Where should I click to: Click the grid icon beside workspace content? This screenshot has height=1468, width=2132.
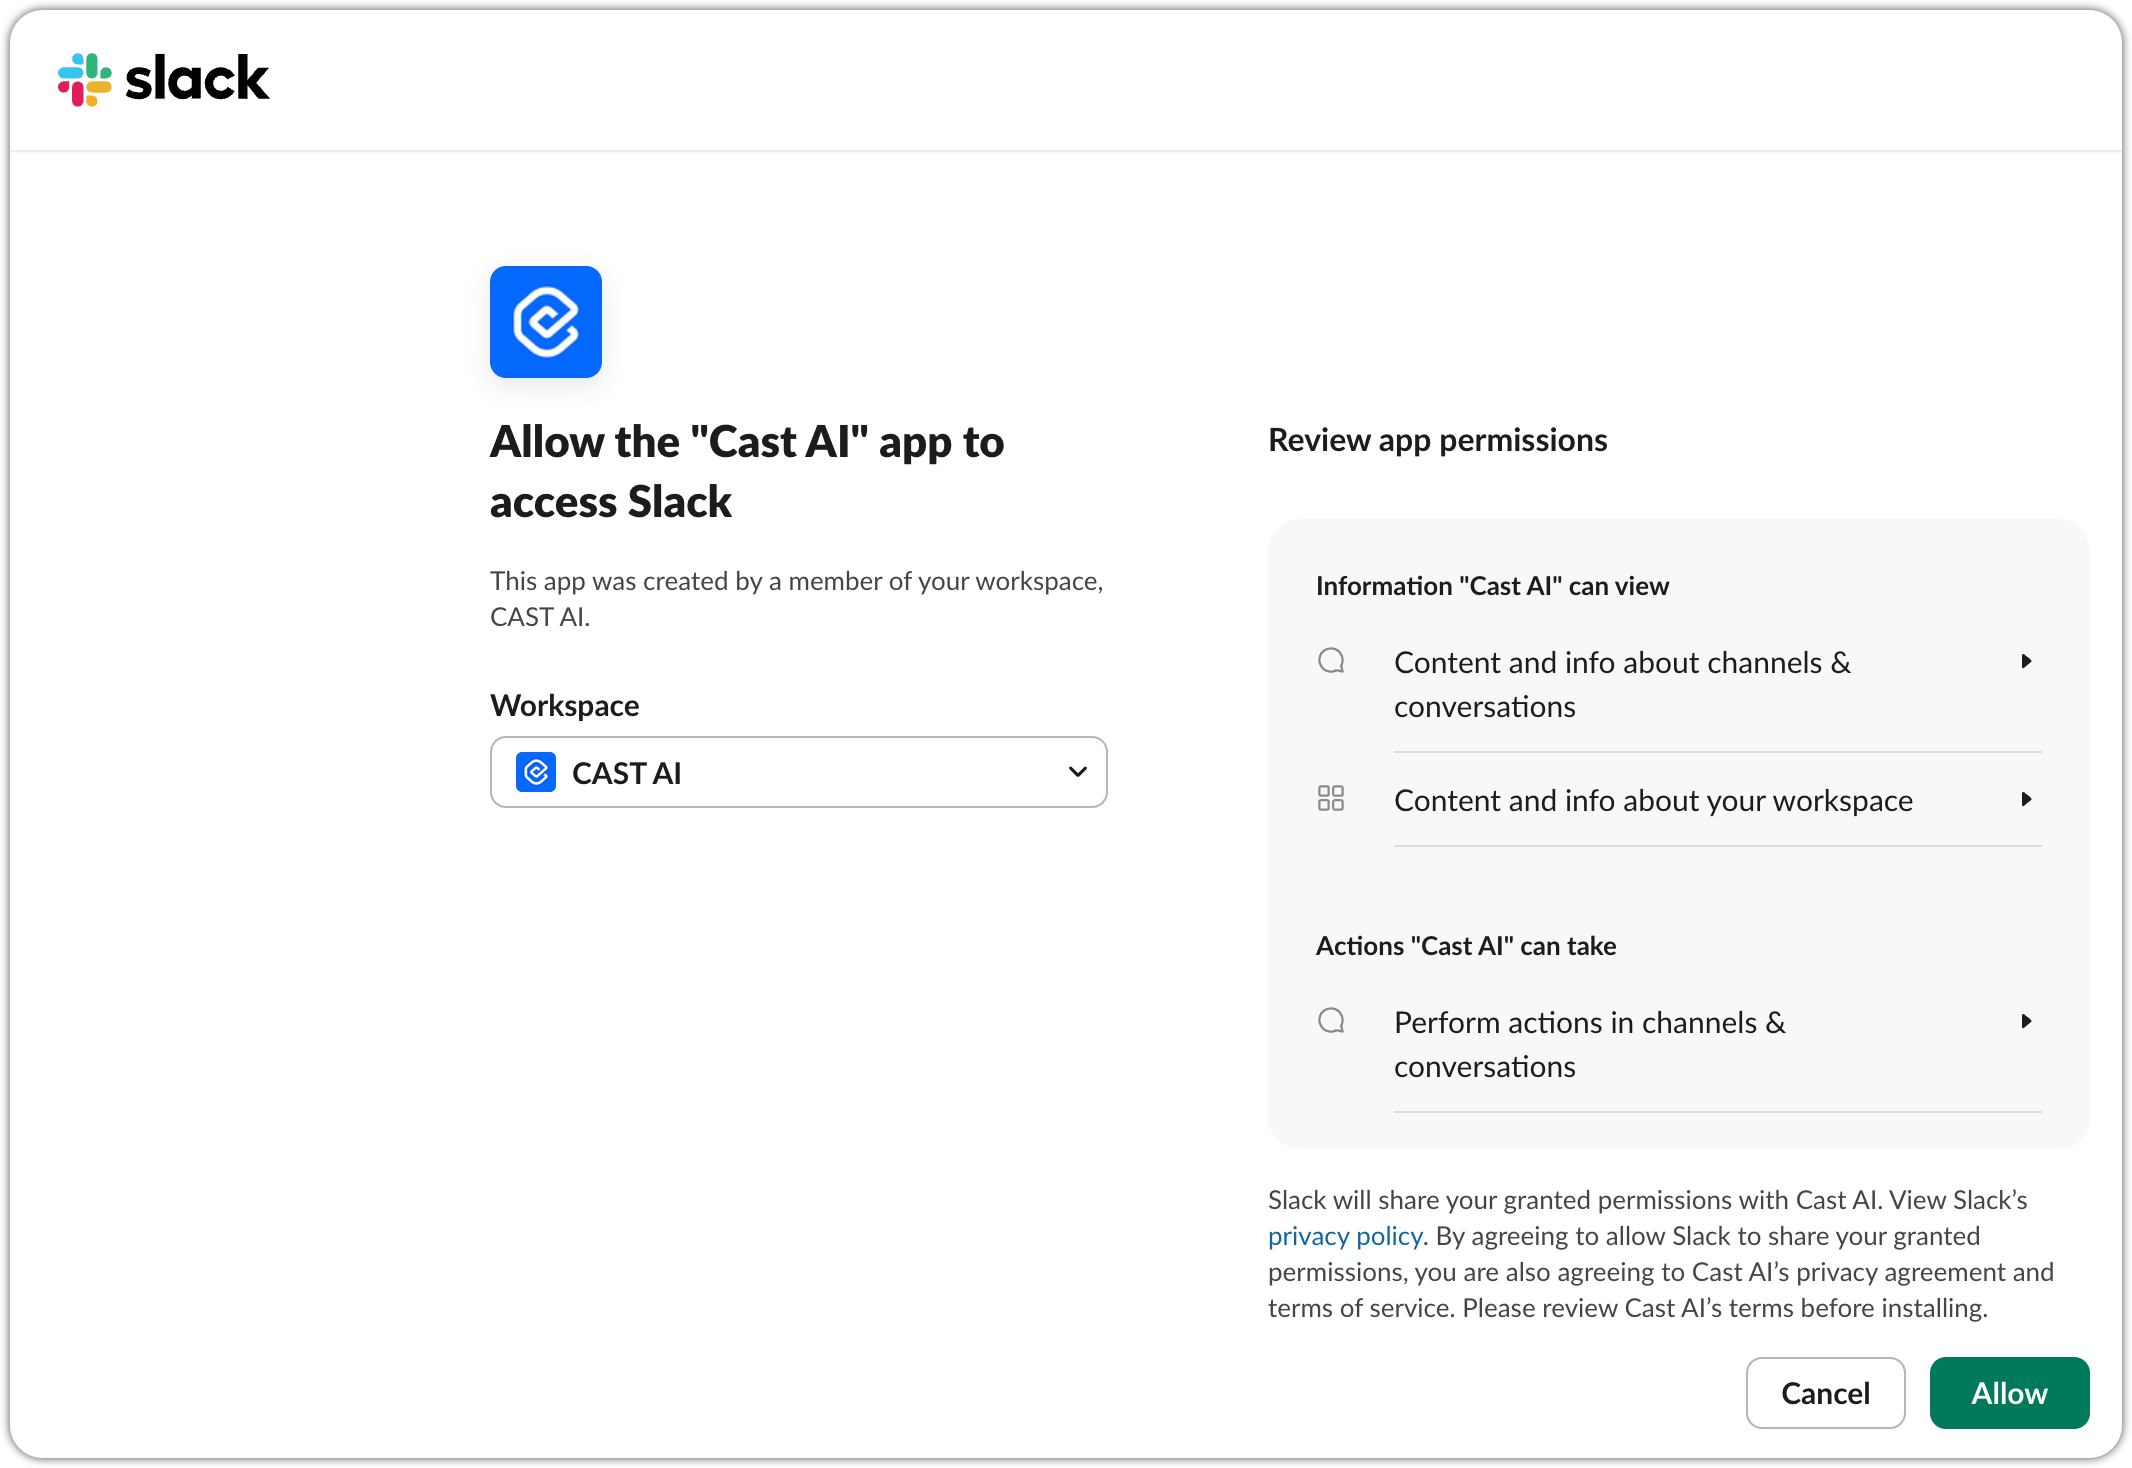(1331, 798)
